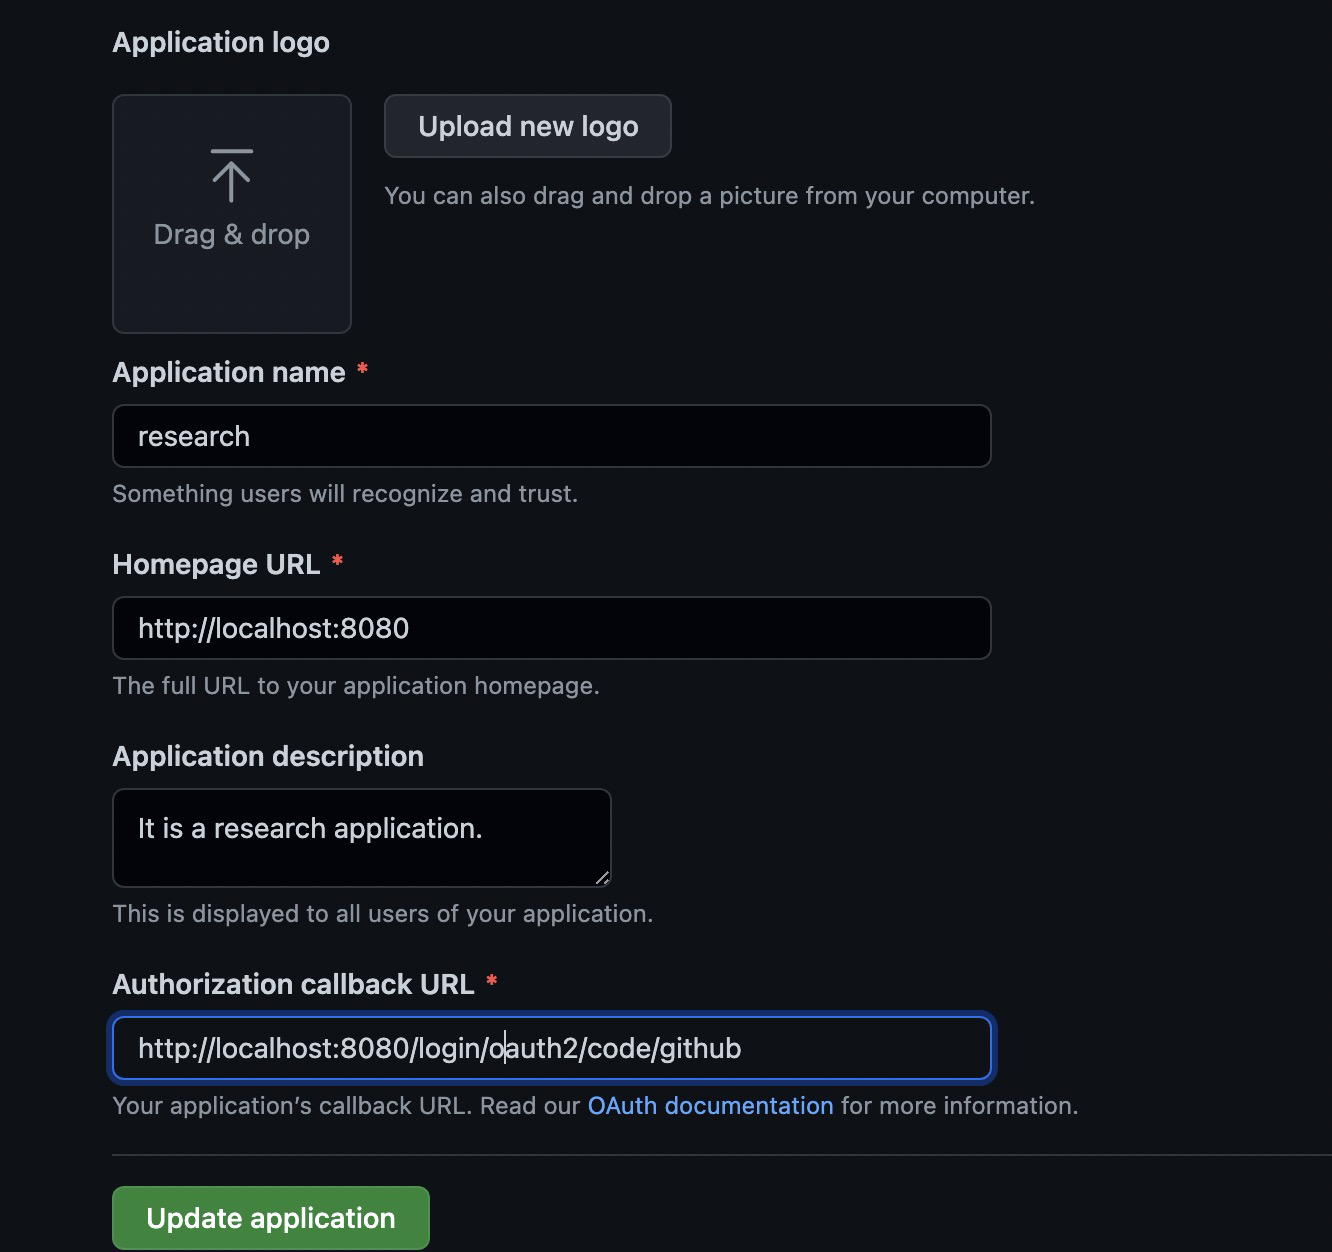Click the "Authorization callback URL" label
Image resolution: width=1332 pixels, height=1252 pixels.
click(x=293, y=985)
